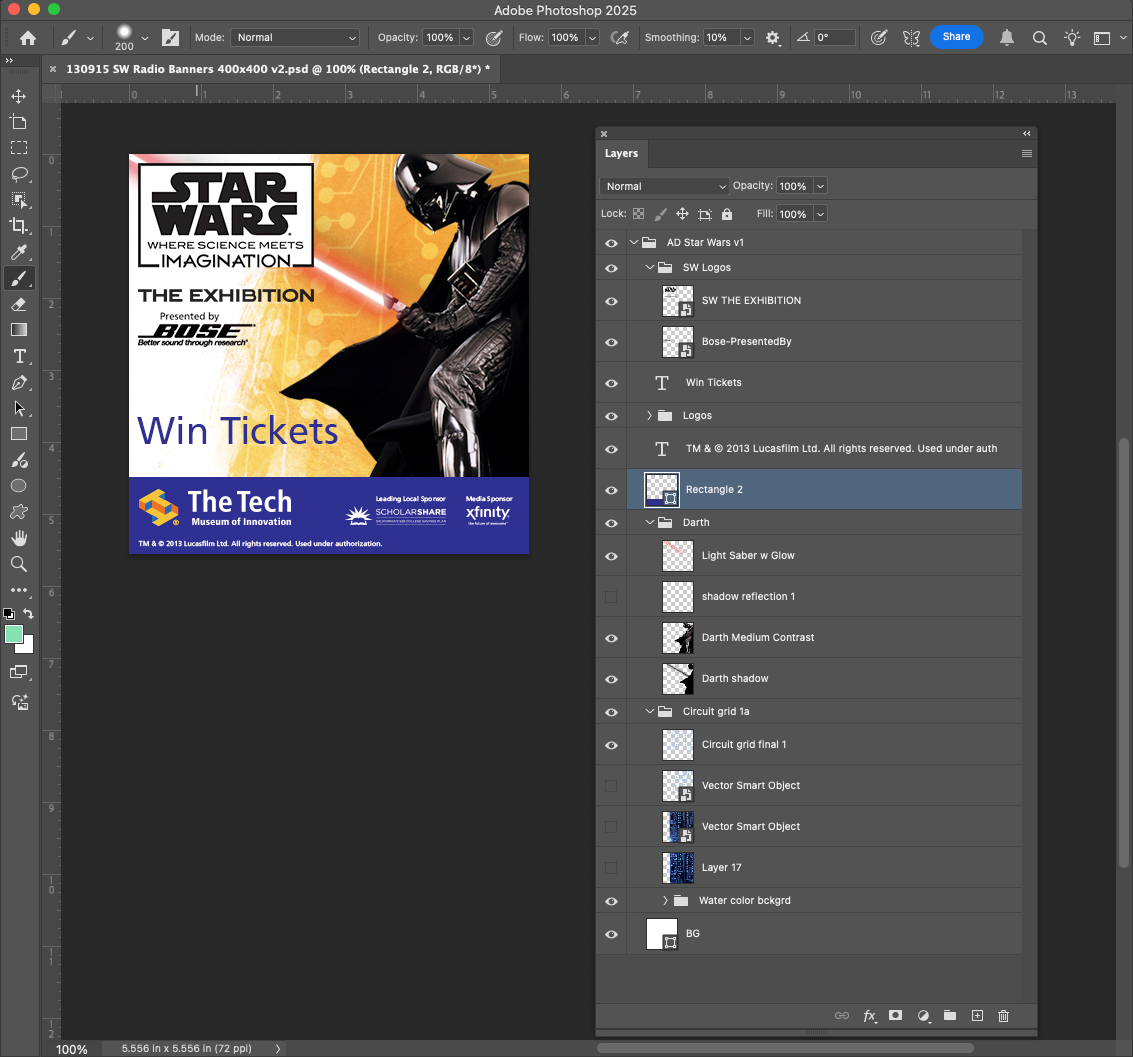Hide the Bose-PresentedBy layer
1133x1057 pixels.
pyautogui.click(x=611, y=342)
